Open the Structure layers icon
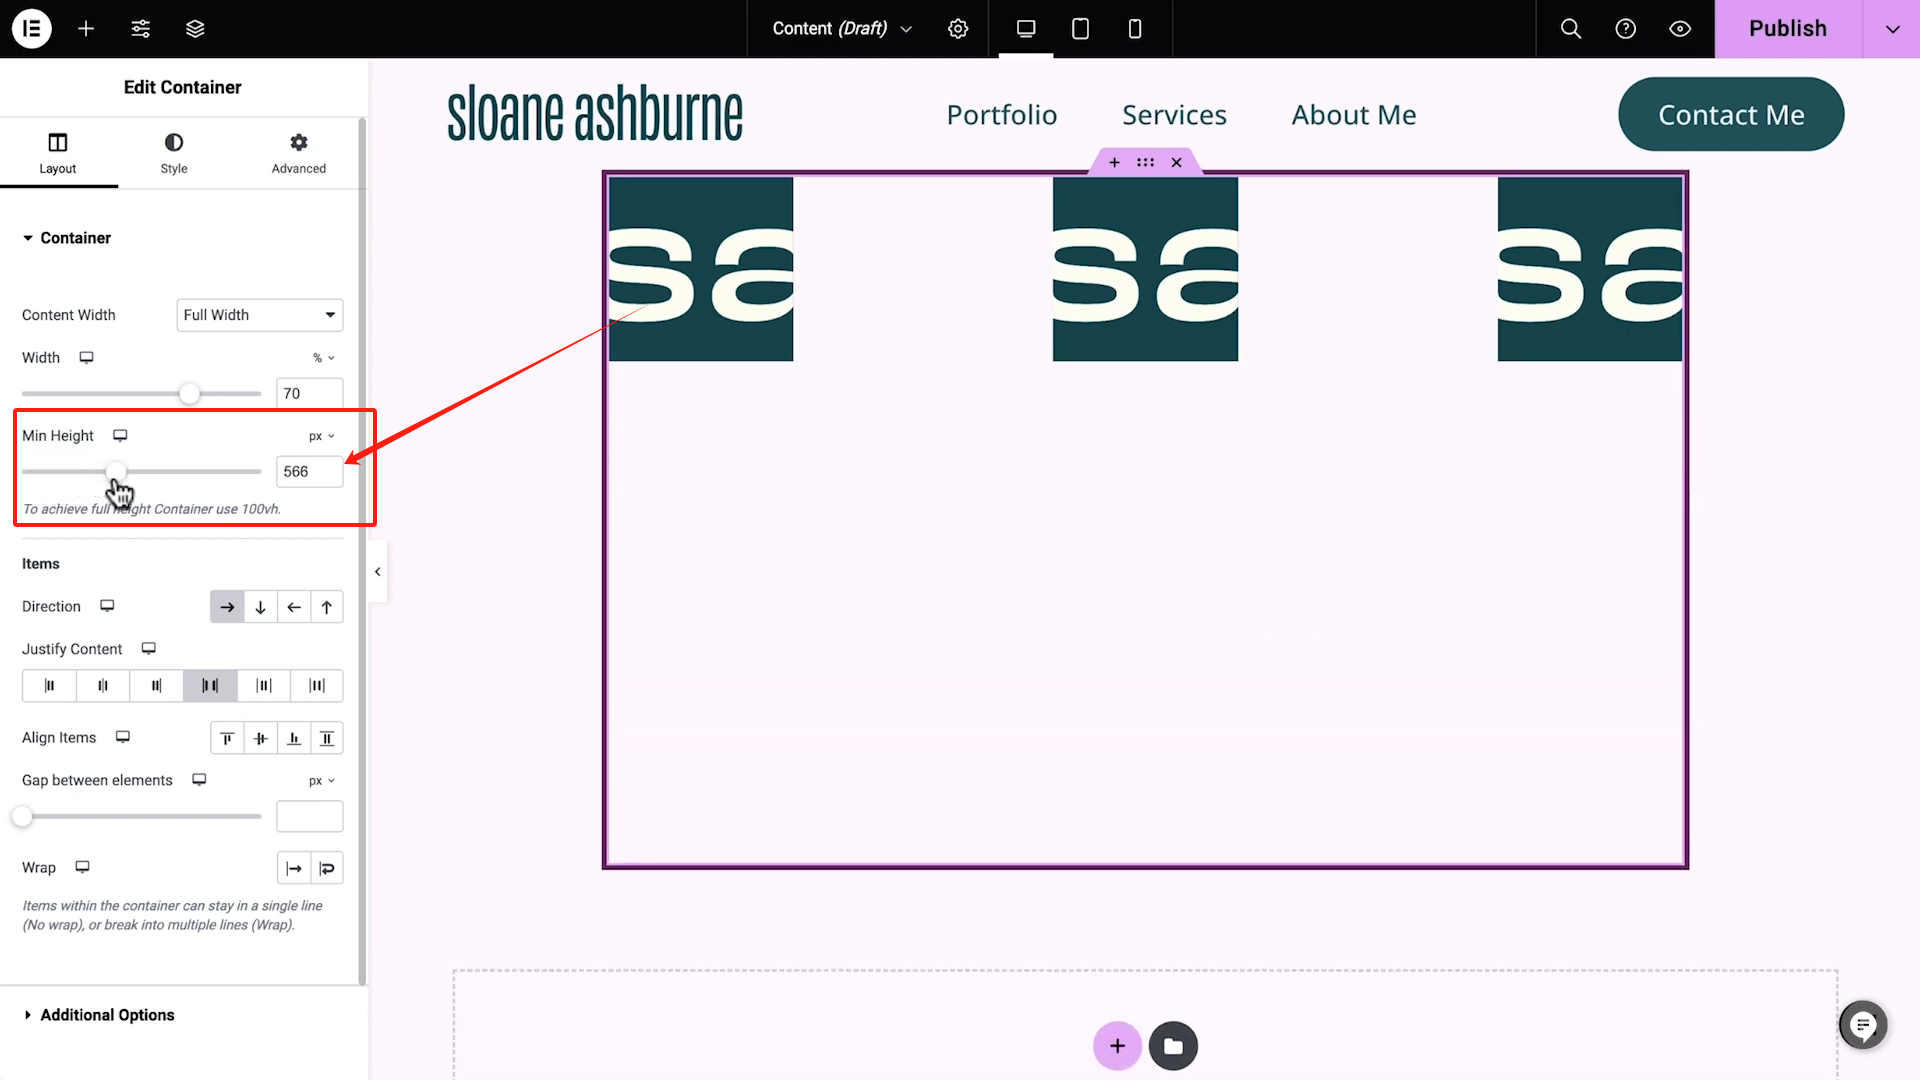 195,28
